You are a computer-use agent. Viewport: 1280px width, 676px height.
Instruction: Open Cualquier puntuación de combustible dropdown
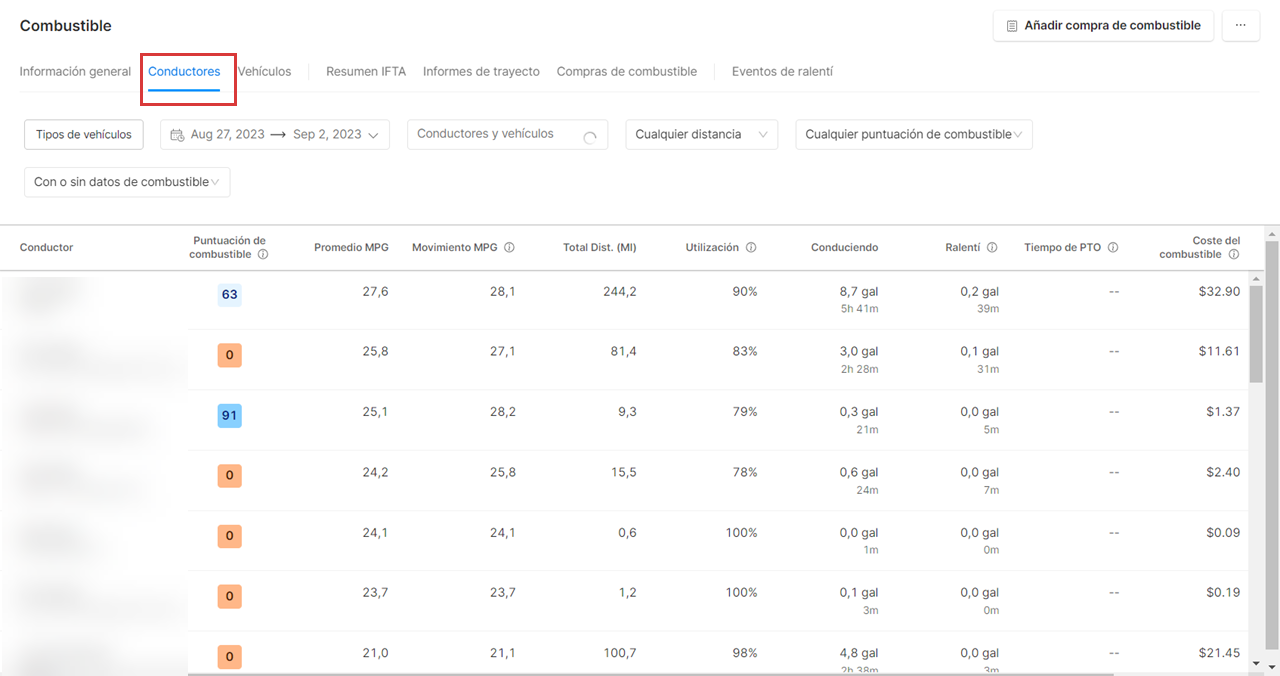pos(913,134)
